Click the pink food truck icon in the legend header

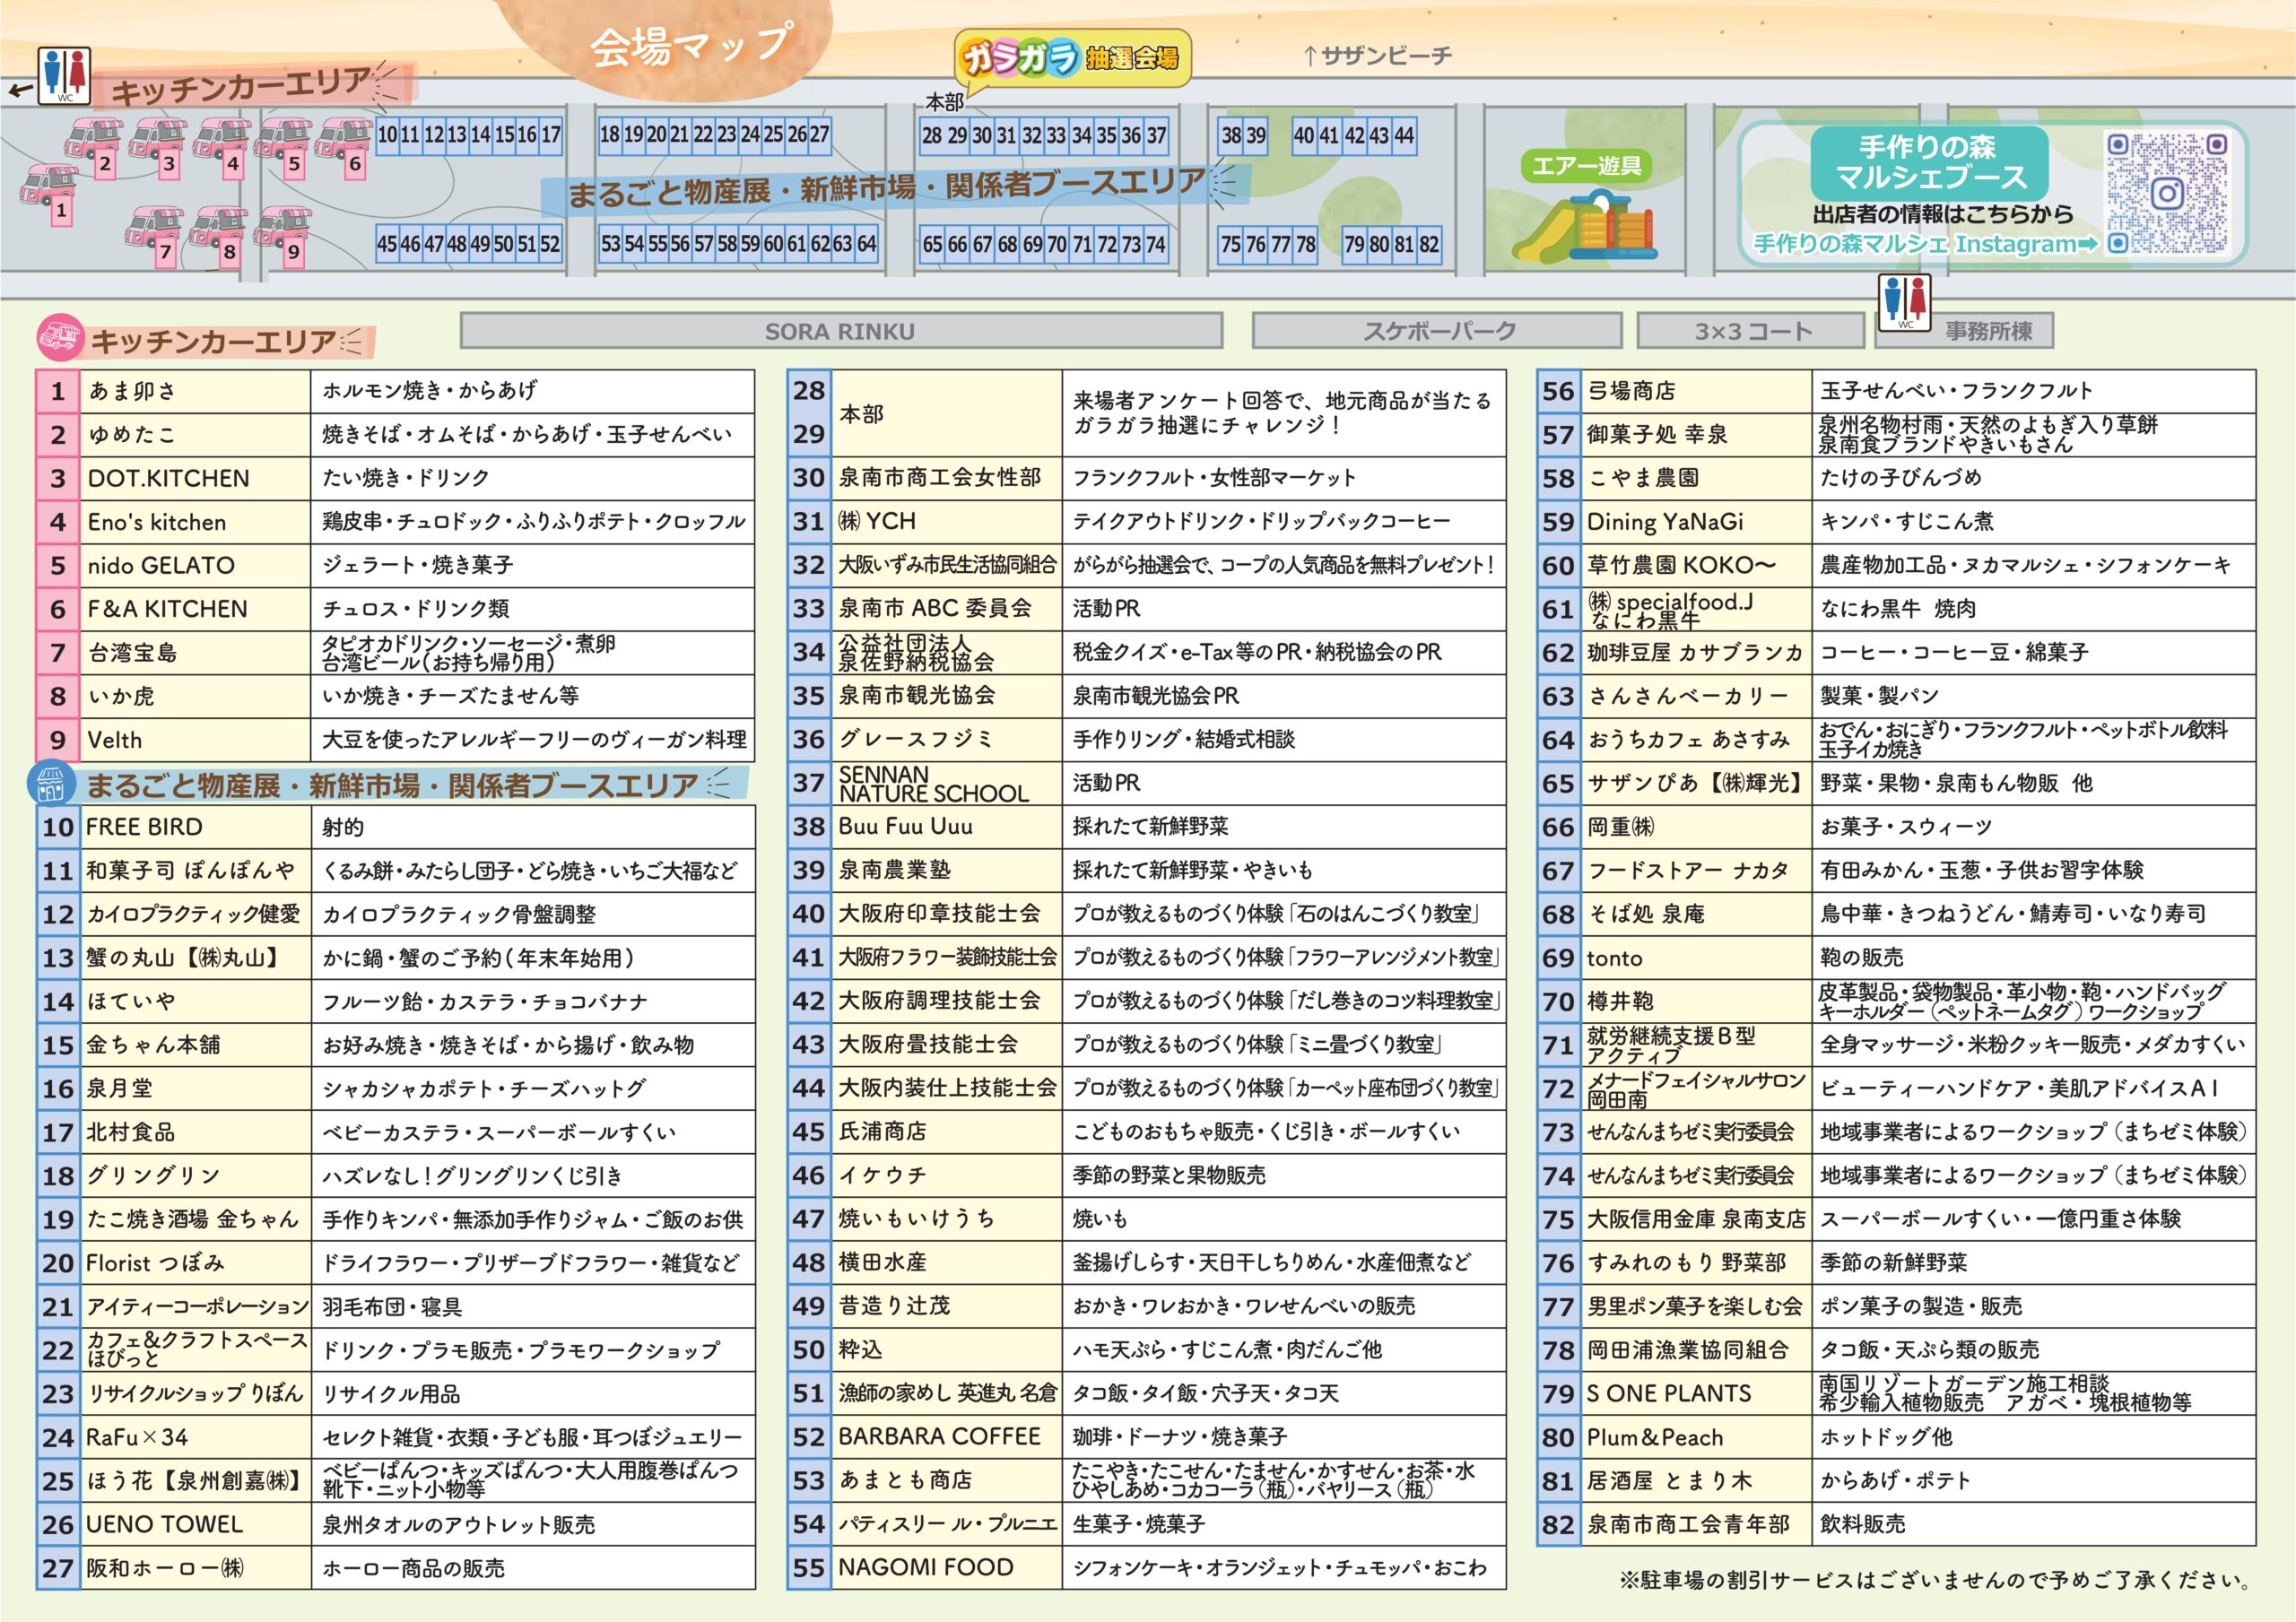tap(59, 339)
